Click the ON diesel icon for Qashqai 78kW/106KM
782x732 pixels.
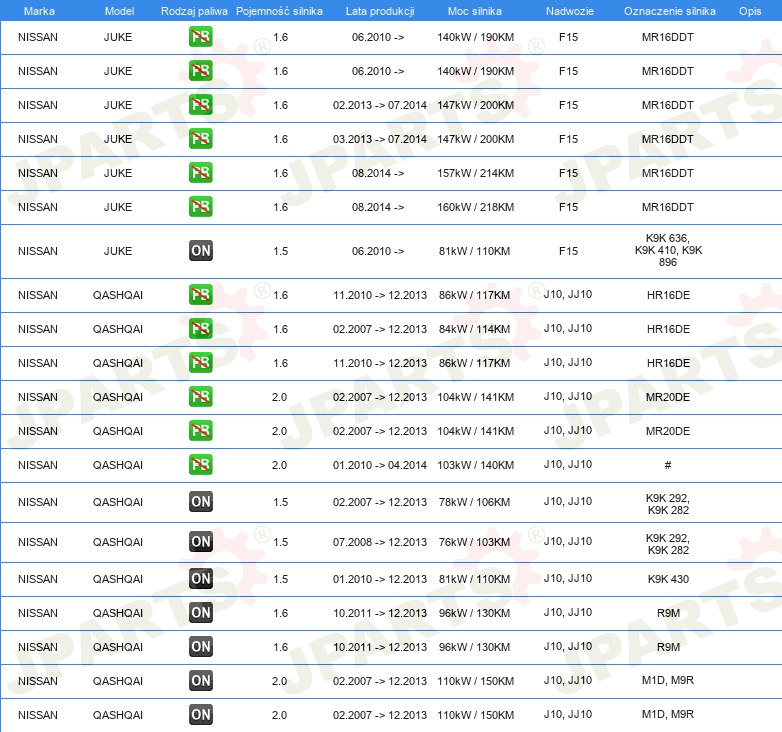(x=201, y=502)
